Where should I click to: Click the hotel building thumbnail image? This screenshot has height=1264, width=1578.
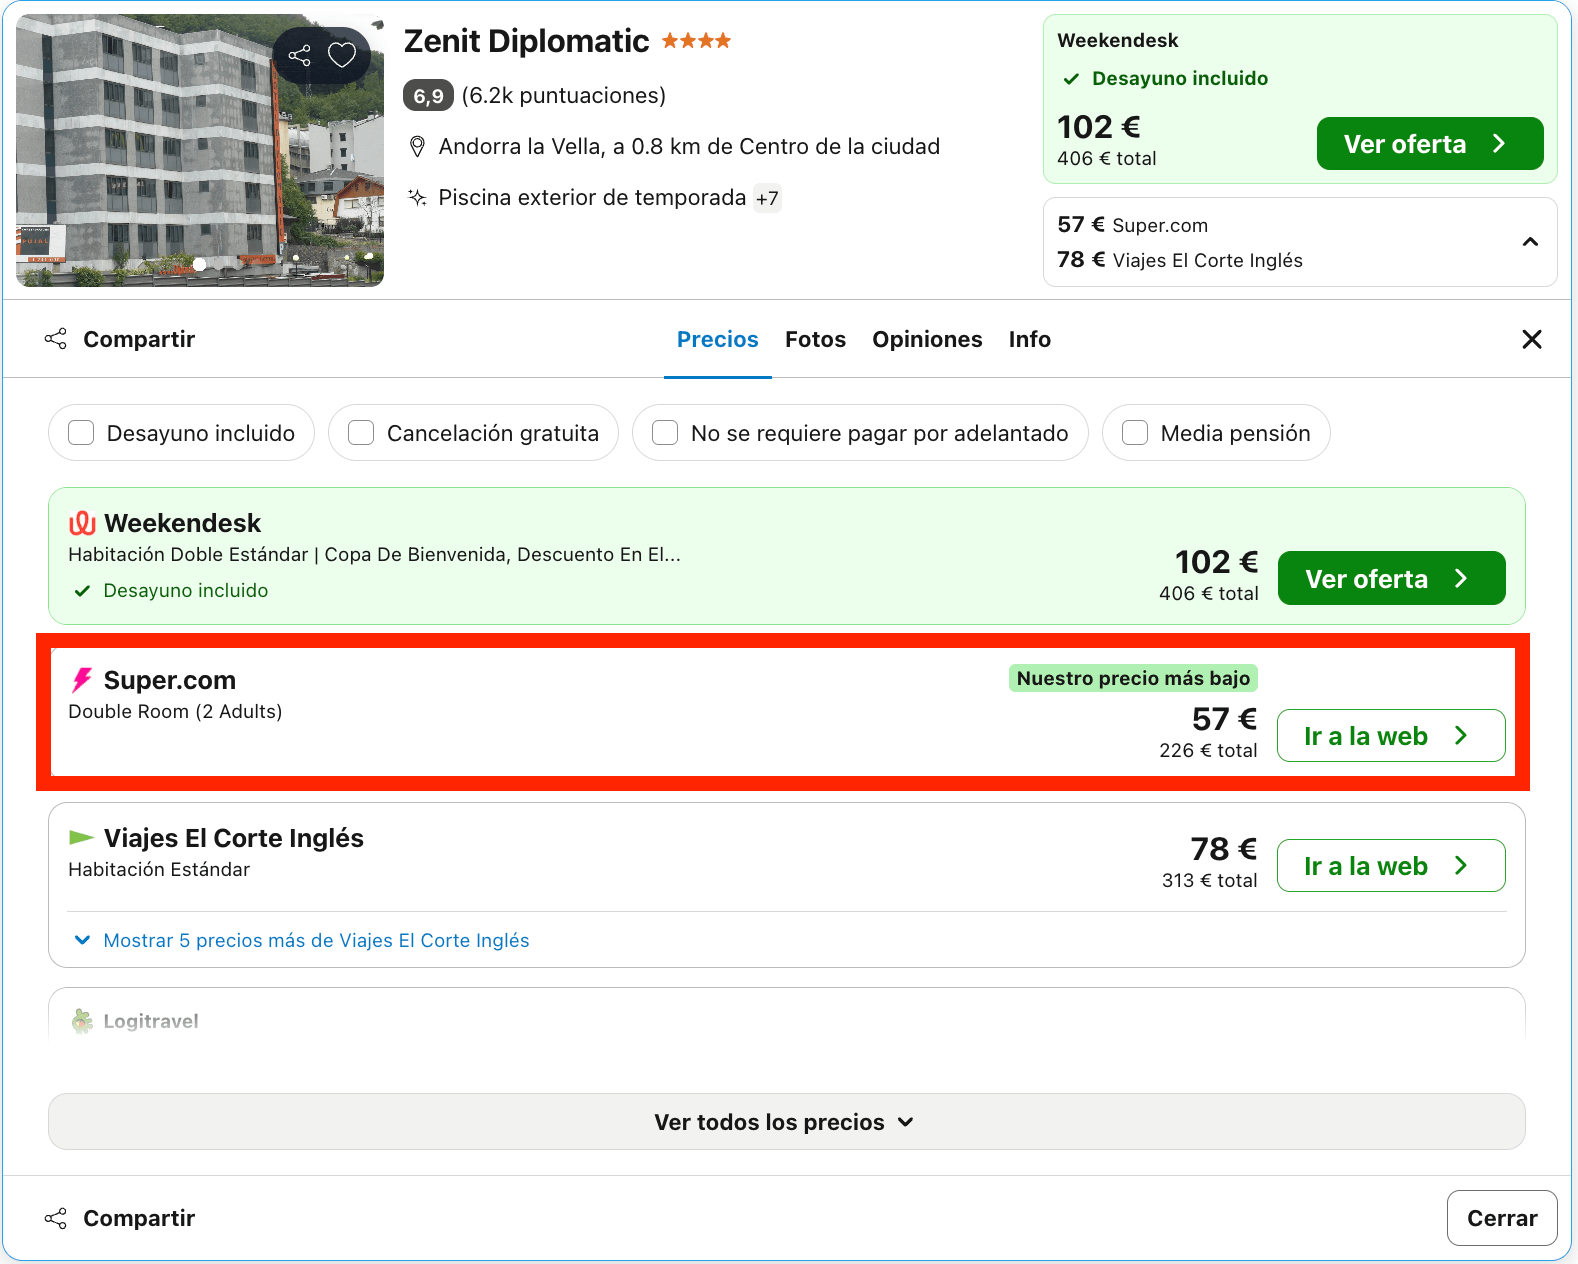click(x=200, y=150)
